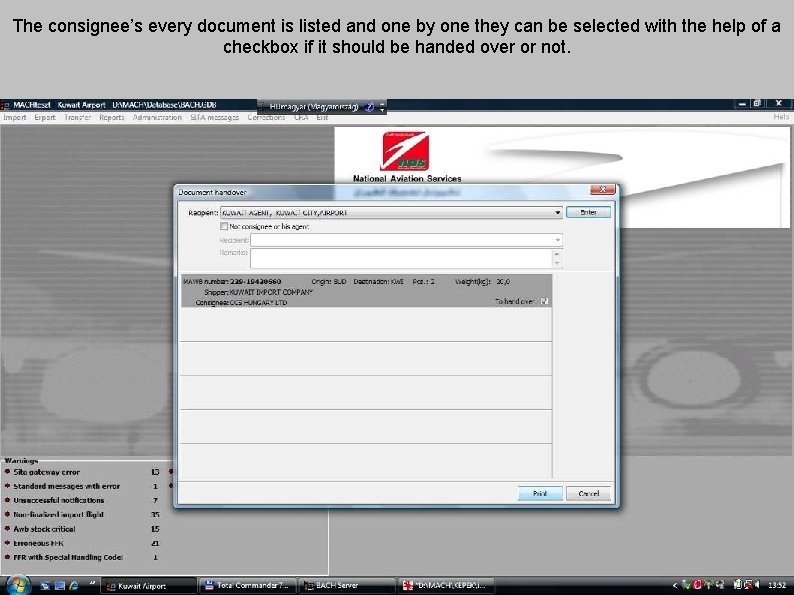Toggle the To hand over checkbox
Viewport: 794px width, 595px height.
click(544, 301)
